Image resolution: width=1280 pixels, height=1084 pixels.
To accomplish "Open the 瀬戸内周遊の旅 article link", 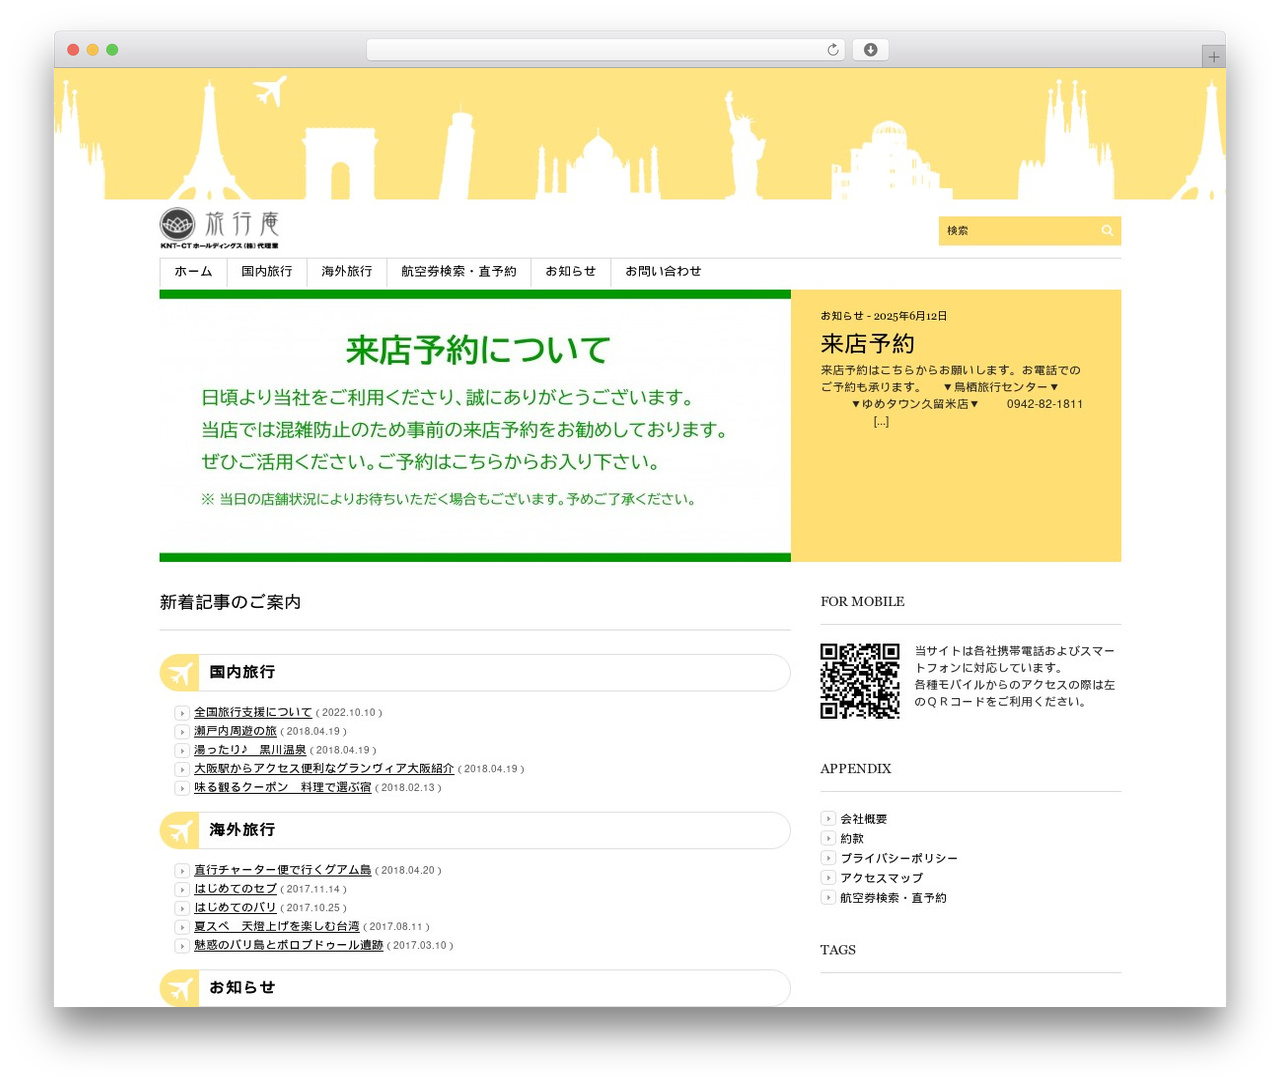I will 235,732.
